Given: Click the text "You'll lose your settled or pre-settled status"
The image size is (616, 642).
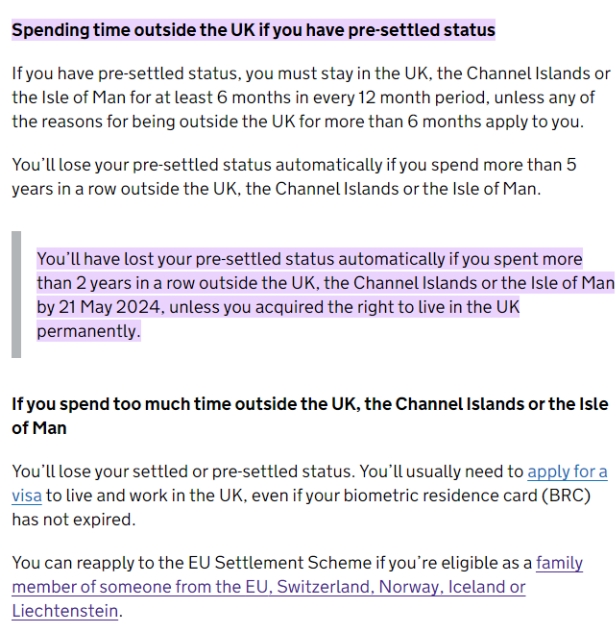Looking at the screenshot, I should pyautogui.click(x=183, y=472).
